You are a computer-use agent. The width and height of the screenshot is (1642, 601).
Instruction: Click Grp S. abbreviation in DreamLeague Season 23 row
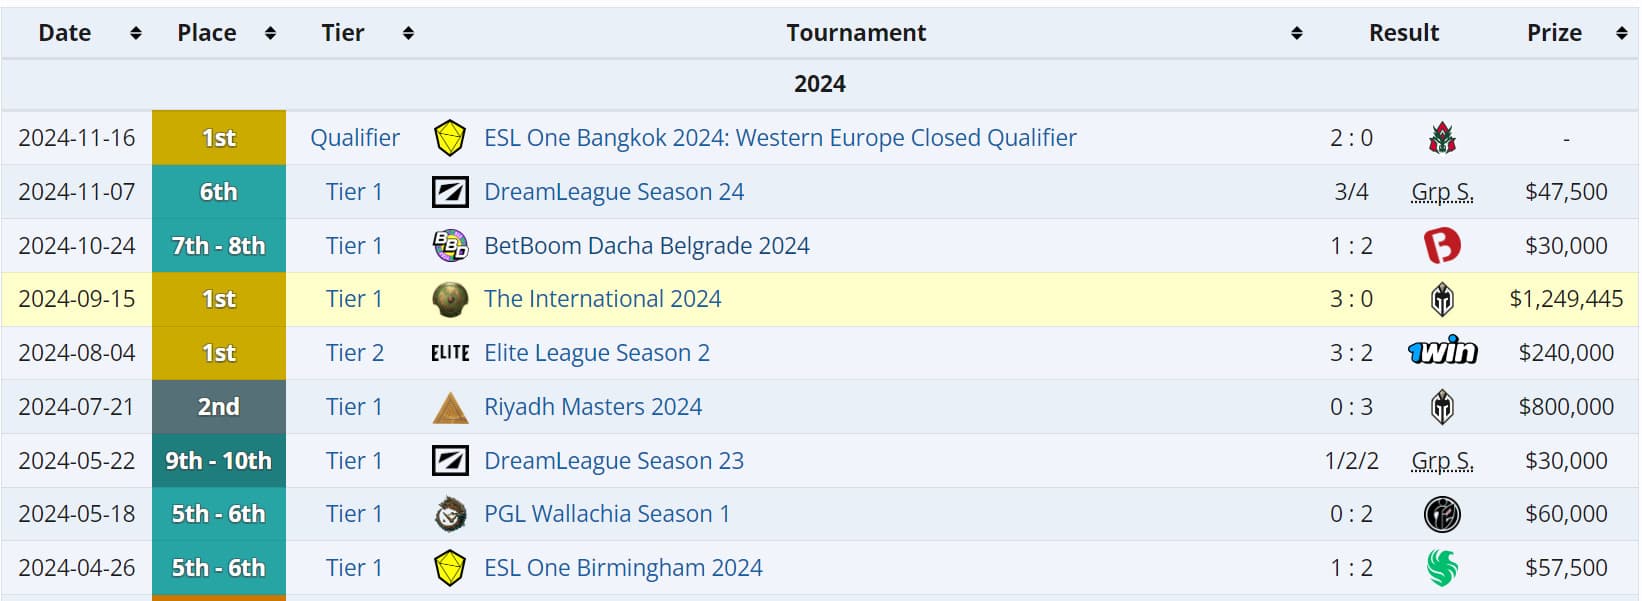pos(1442,461)
